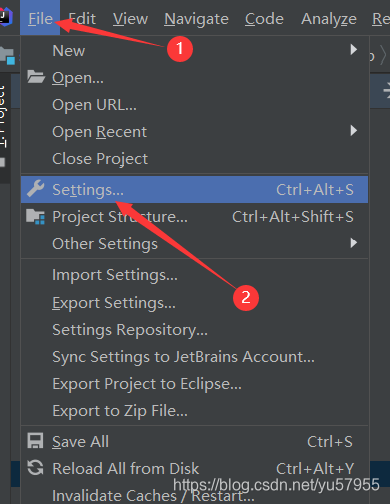Open the Code menu
390x504 pixels.
coord(264,19)
